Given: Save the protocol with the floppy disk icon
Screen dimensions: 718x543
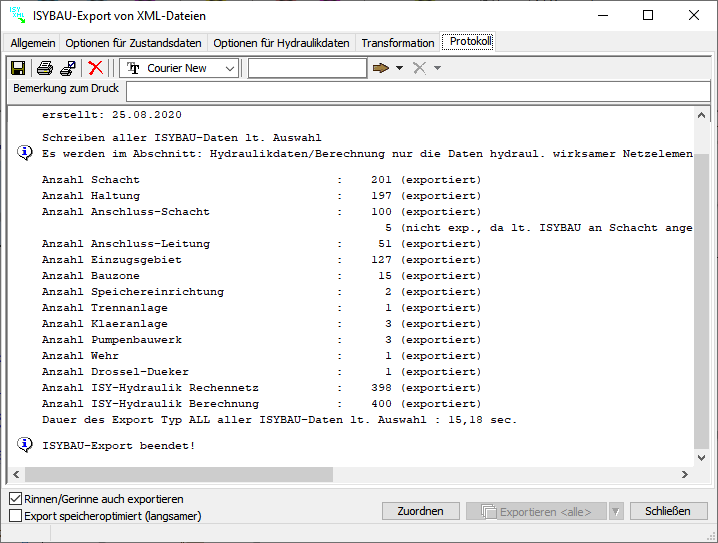Looking at the screenshot, I should pos(18,68).
